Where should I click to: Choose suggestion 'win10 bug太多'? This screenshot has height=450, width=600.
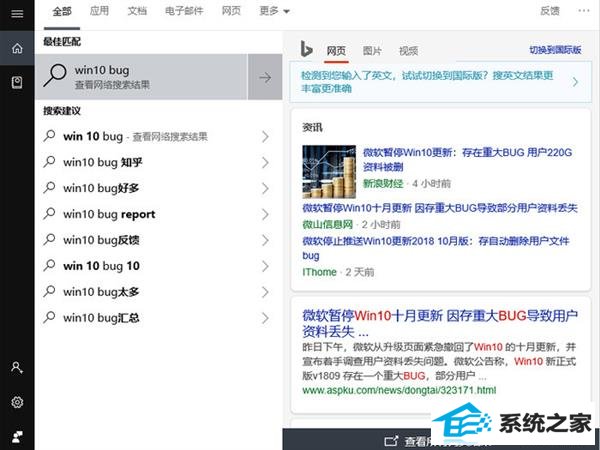101,292
